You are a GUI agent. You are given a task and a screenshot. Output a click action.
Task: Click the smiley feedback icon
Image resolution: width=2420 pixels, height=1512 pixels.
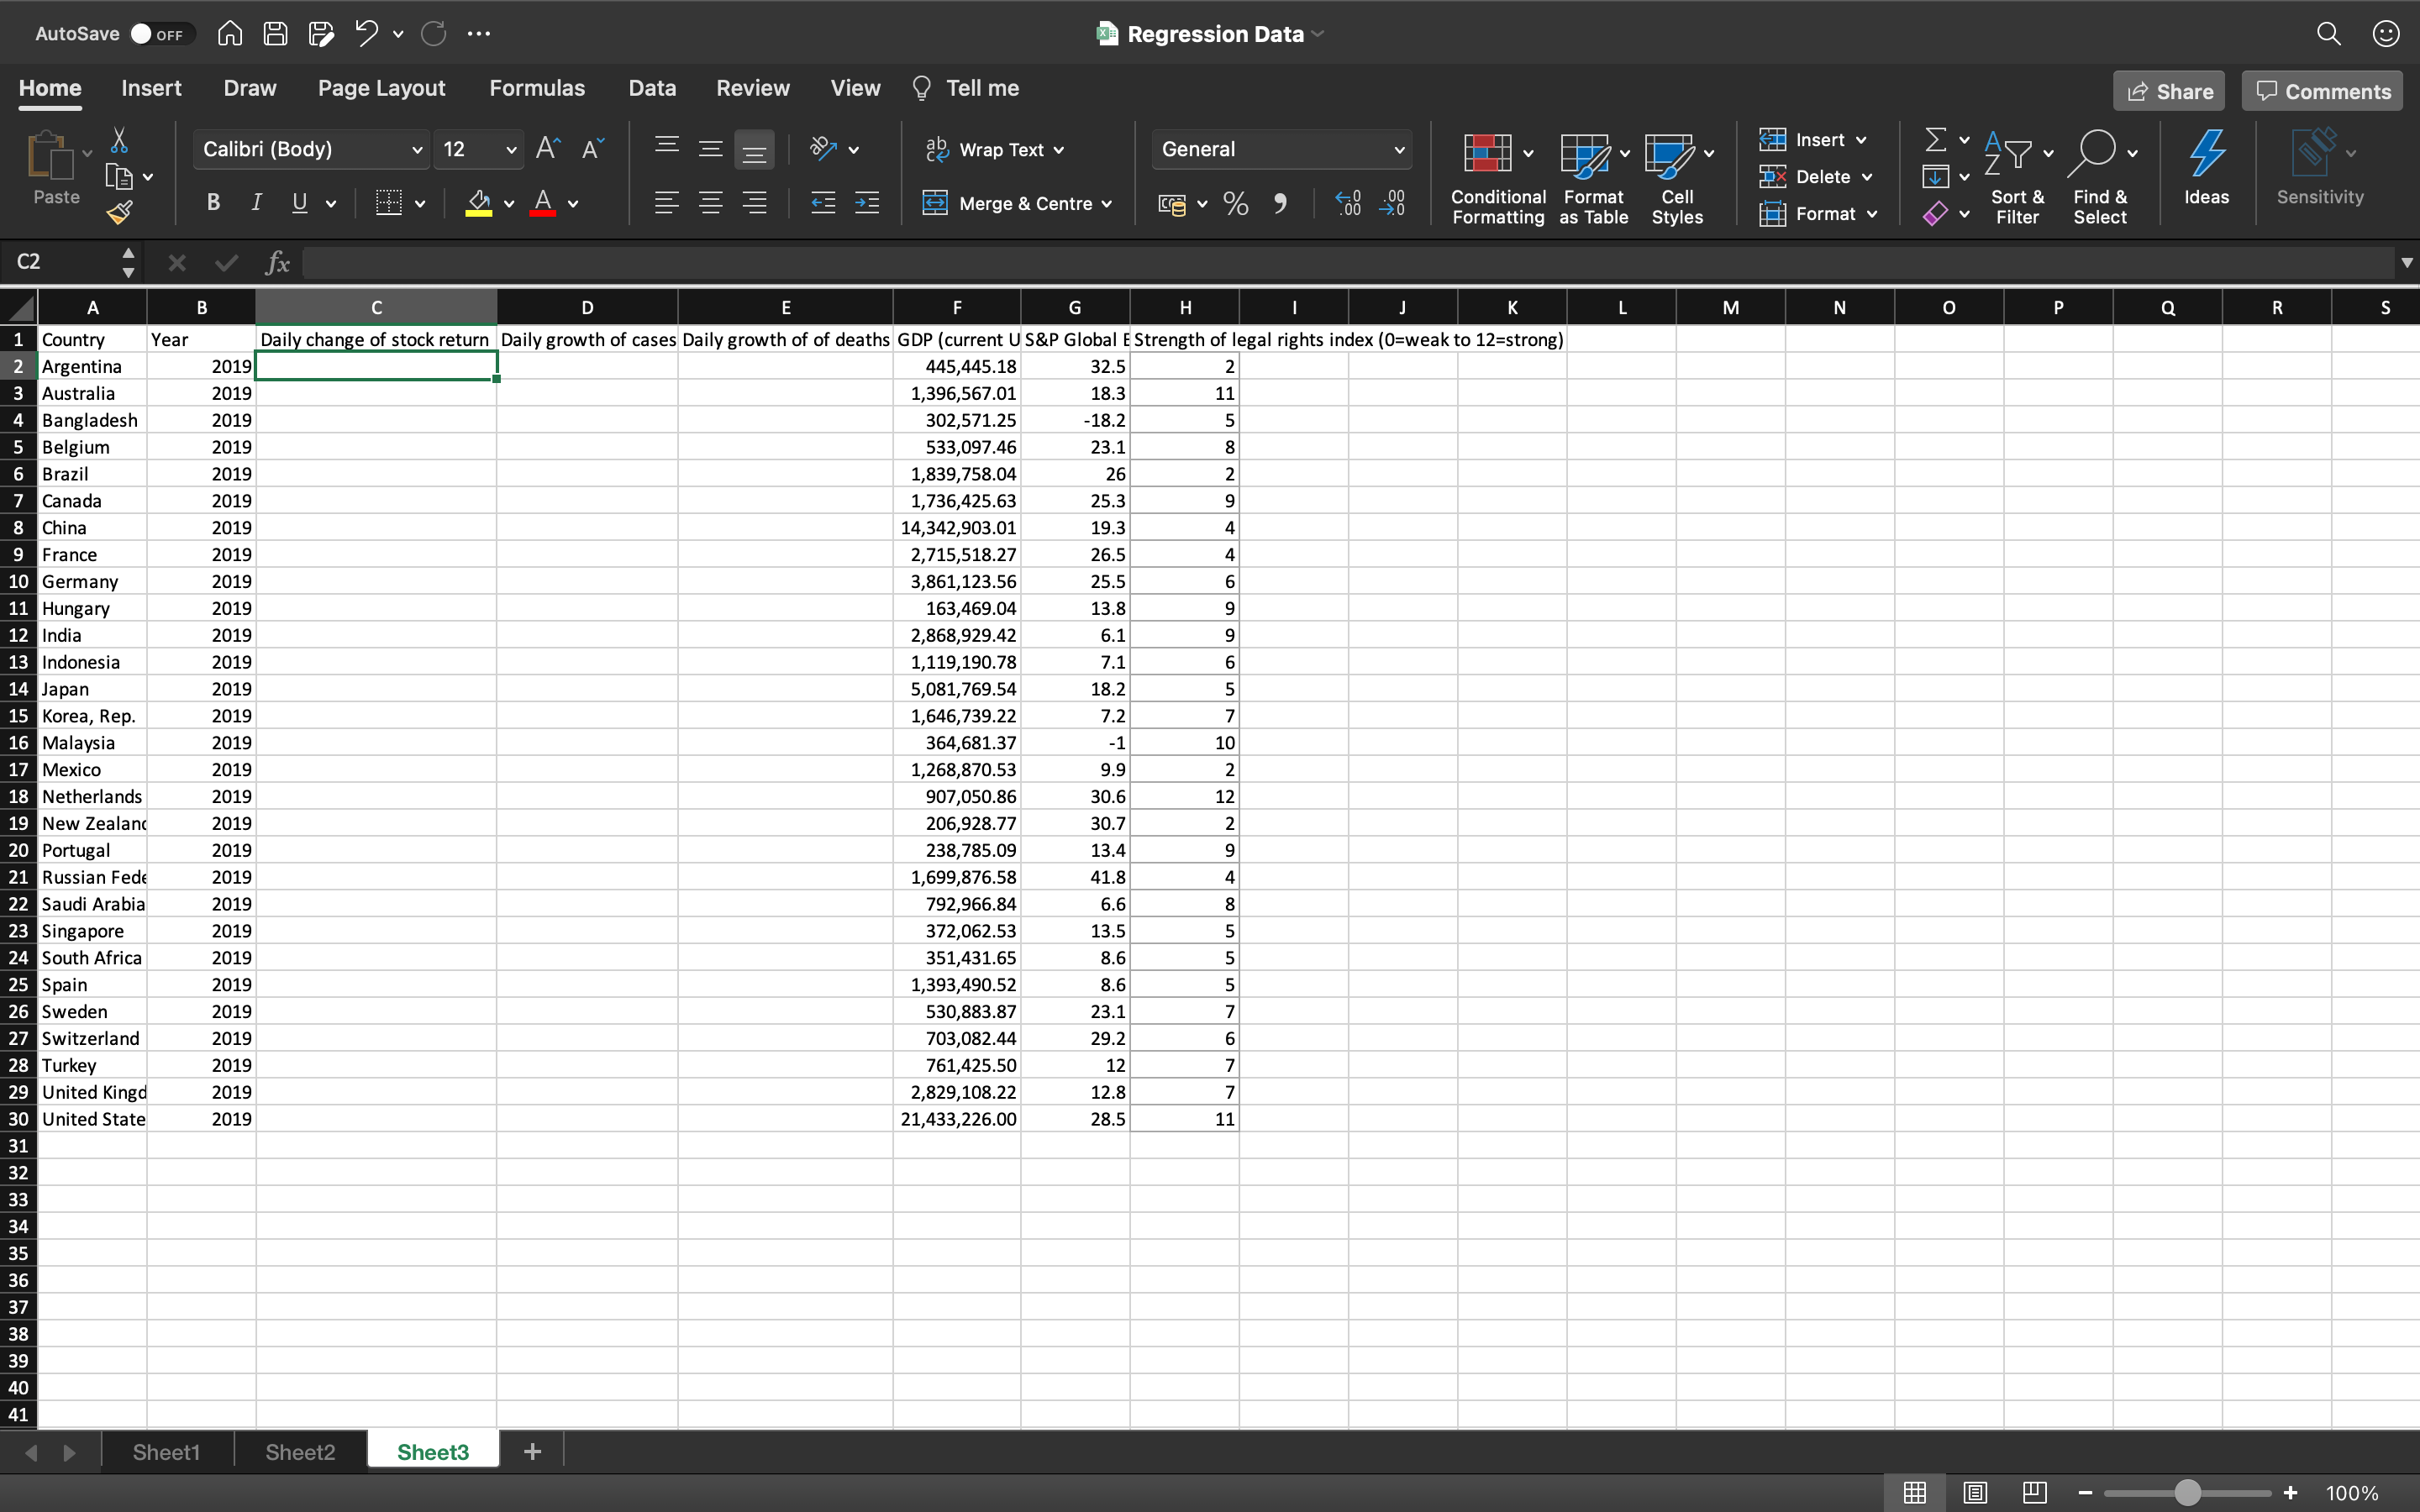pyautogui.click(x=2386, y=34)
